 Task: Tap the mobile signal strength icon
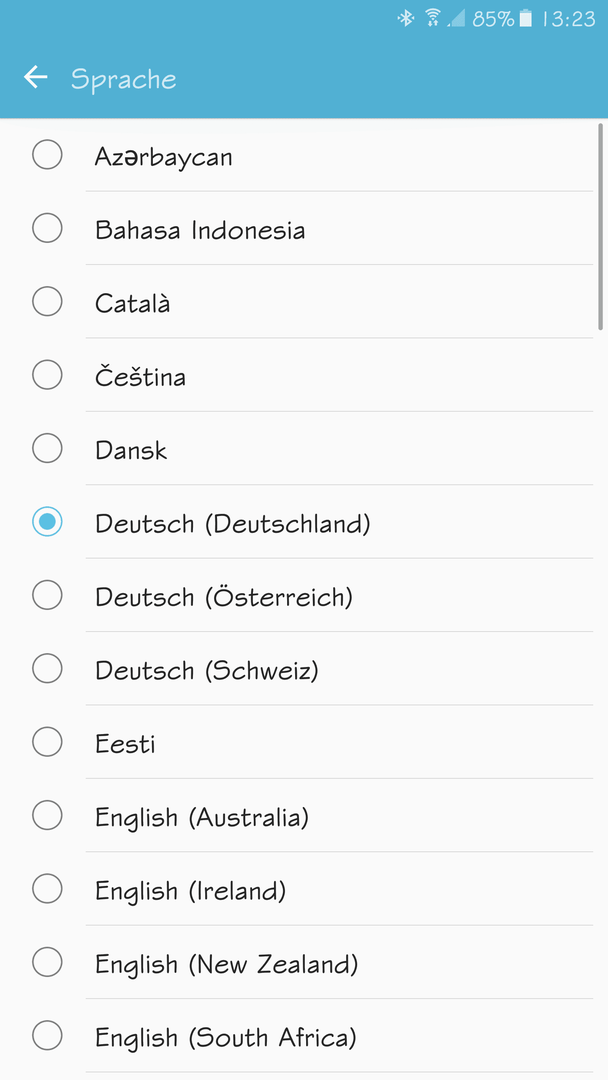click(x=456, y=19)
